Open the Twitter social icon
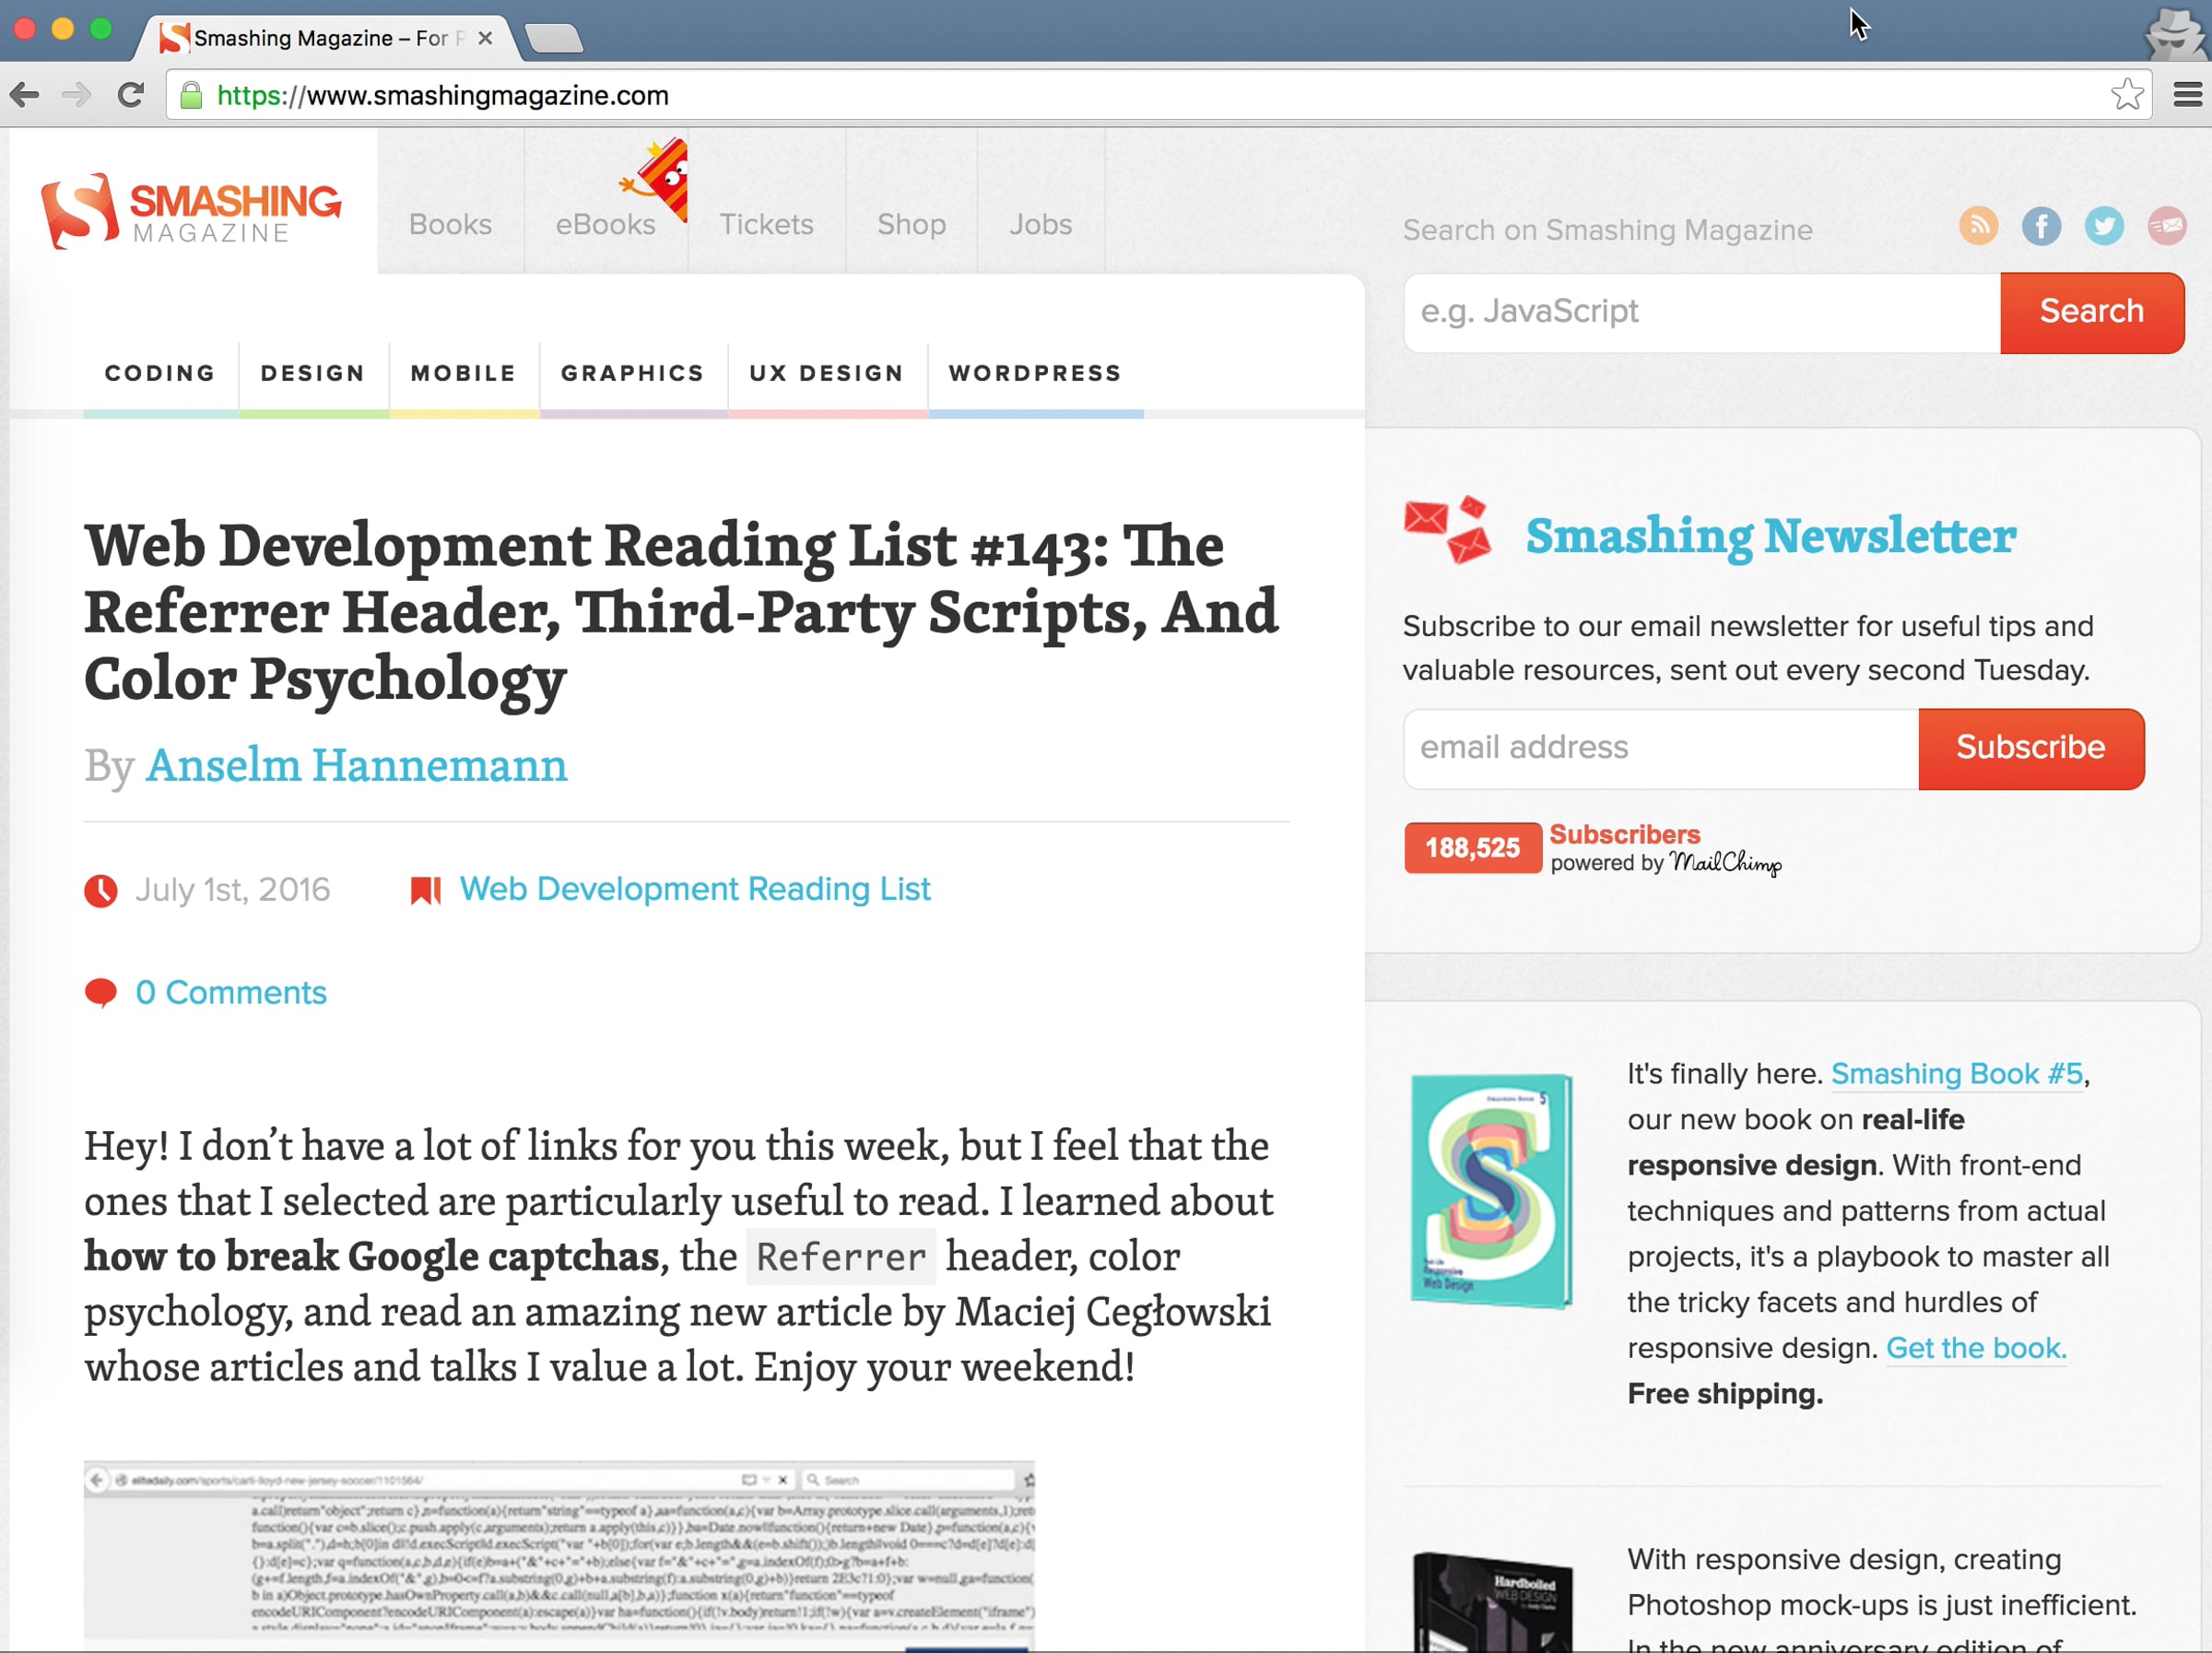The image size is (2212, 1653). 2104,225
